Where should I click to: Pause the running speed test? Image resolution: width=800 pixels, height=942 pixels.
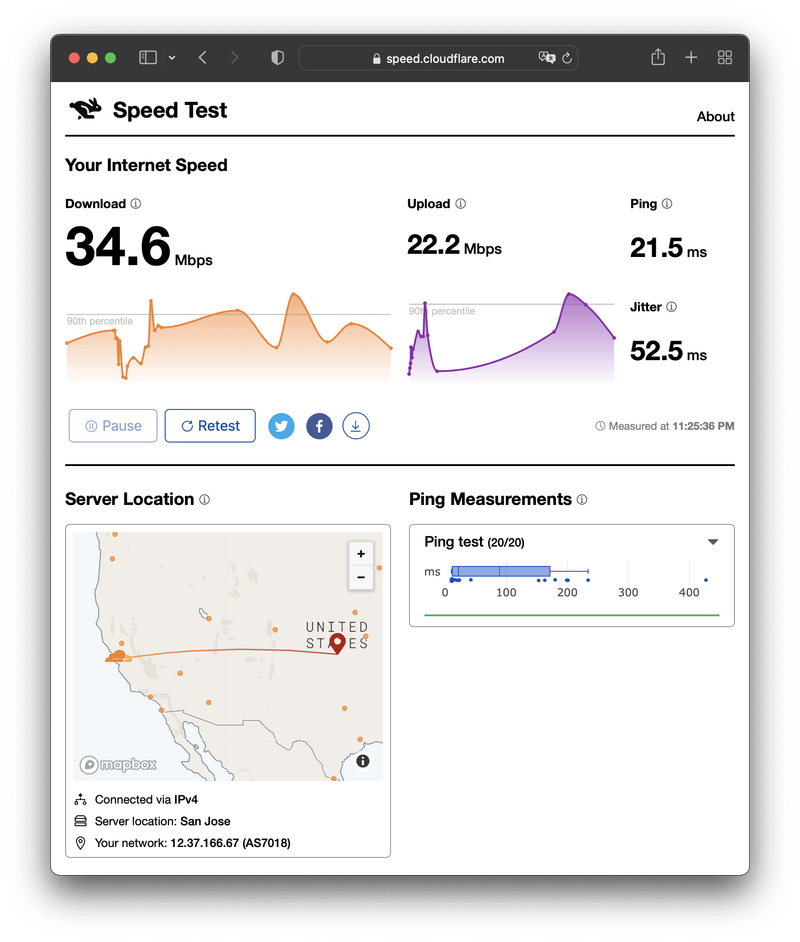pyautogui.click(x=113, y=426)
